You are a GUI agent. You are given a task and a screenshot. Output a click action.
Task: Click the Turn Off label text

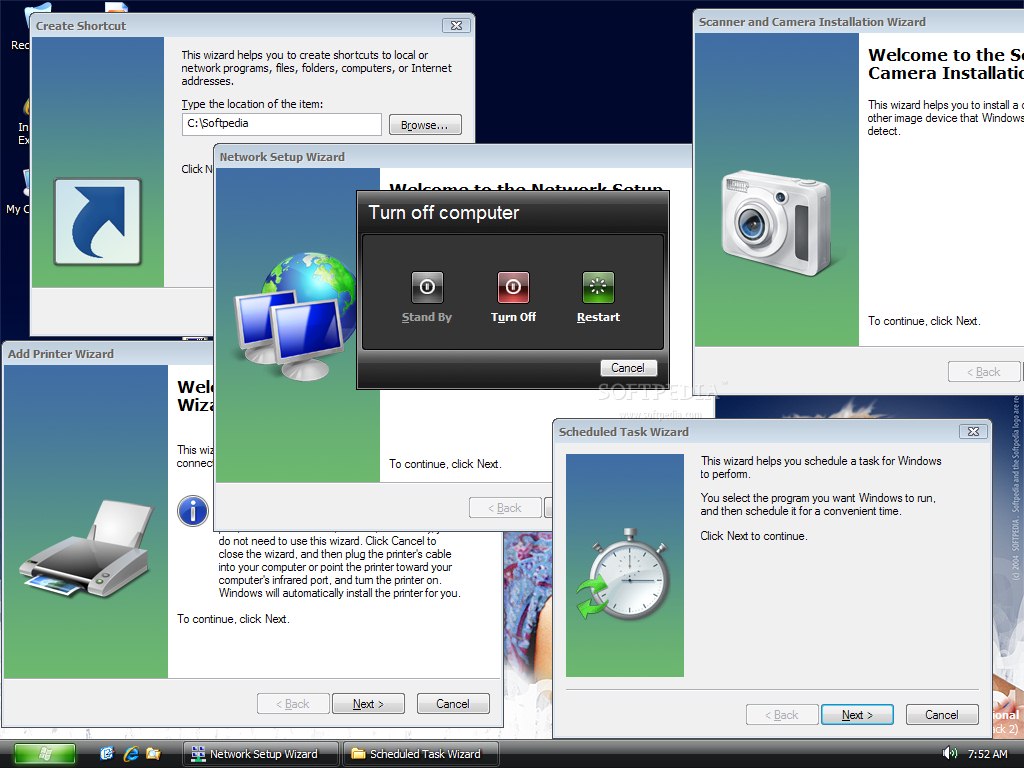(513, 317)
